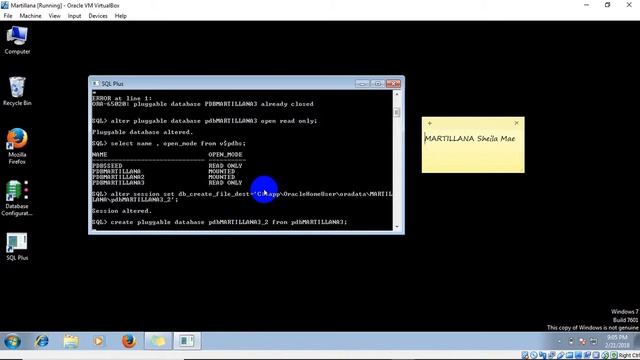Open the VirtualBox File menu
640x360 pixels.
[8, 16]
